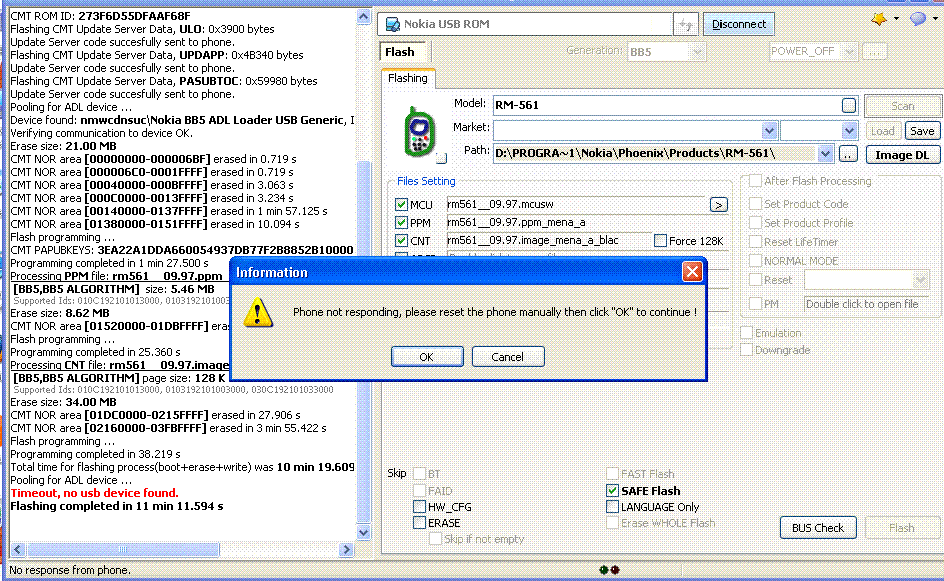
Task: Click the Disconnect button
Action: coord(739,24)
